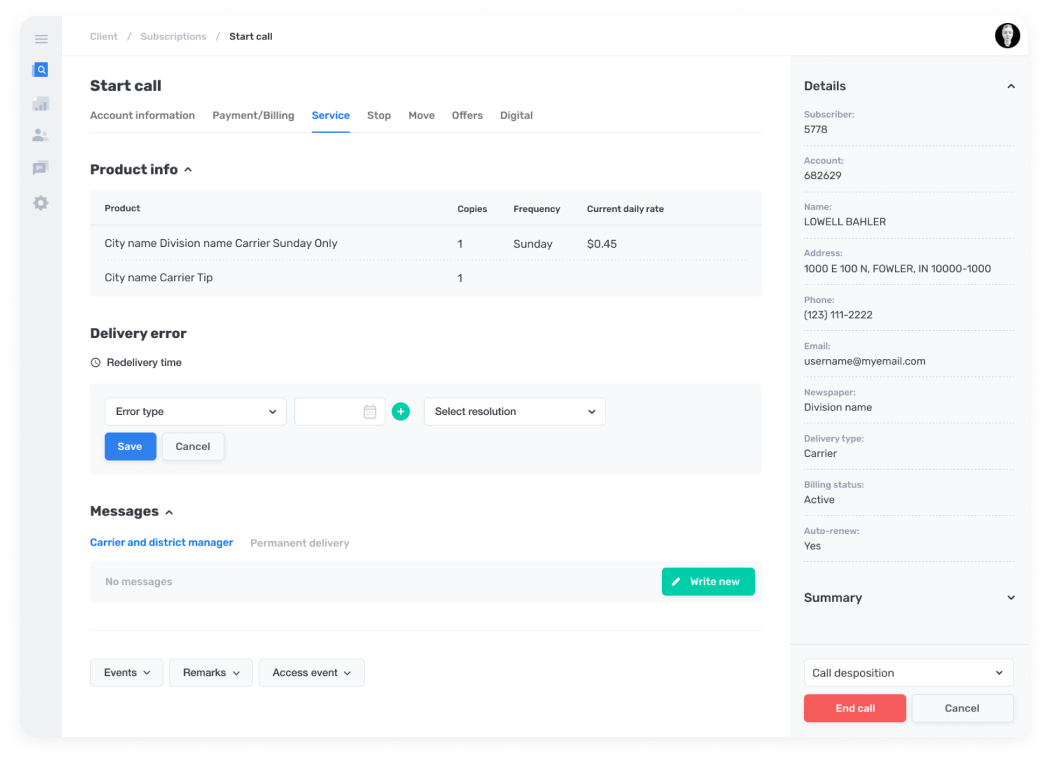Open the Call desposition dropdown

tap(908, 672)
